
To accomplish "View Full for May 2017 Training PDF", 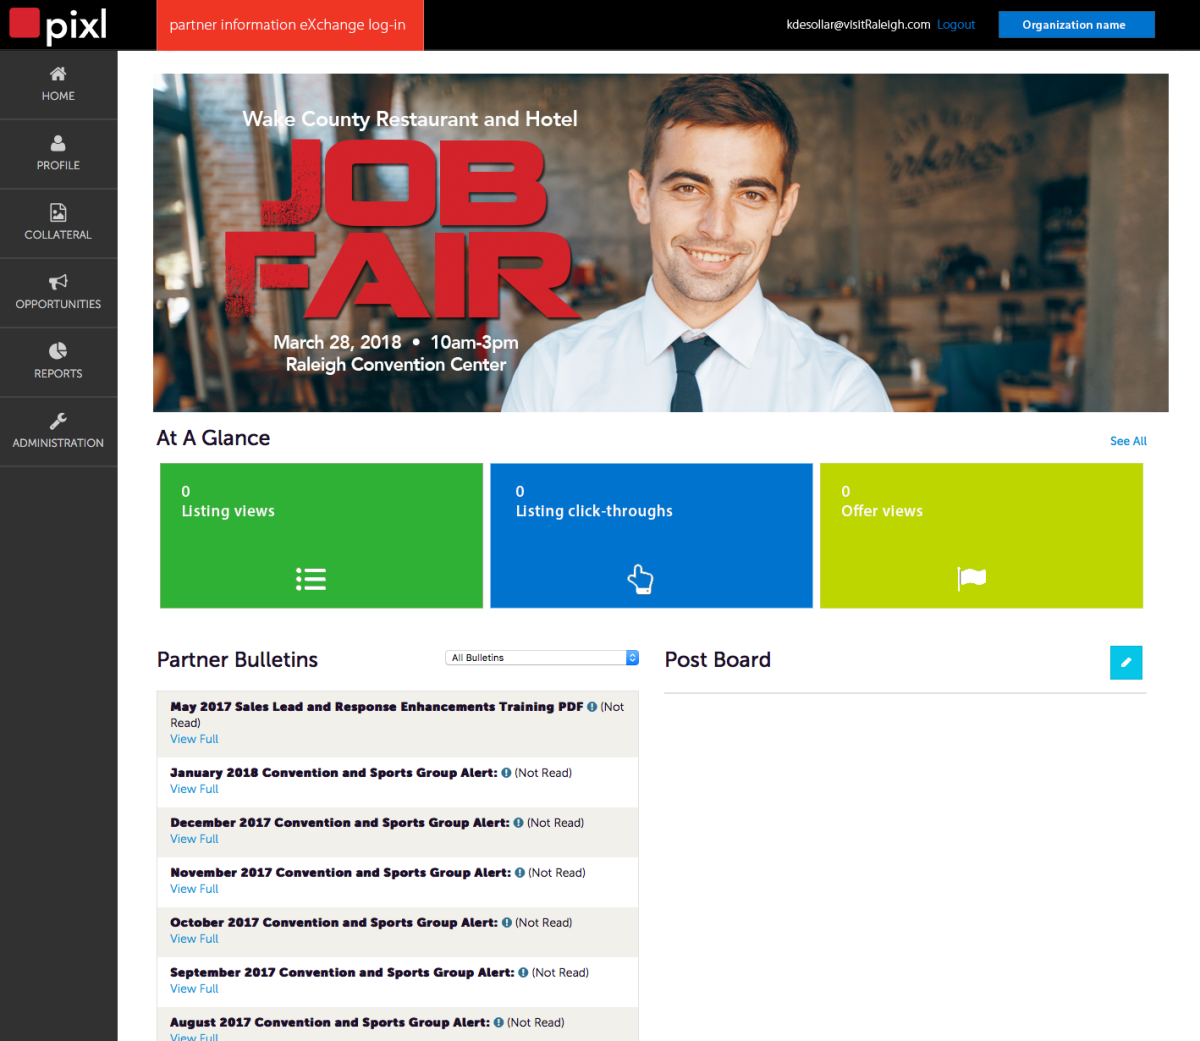I will pyautogui.click(x=194, y=739).
